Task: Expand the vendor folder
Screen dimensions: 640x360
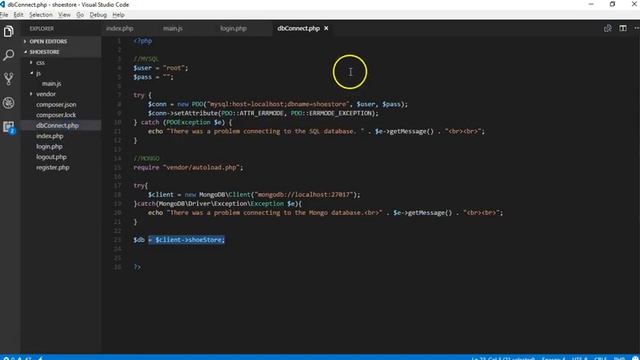Action: [46, 94]
